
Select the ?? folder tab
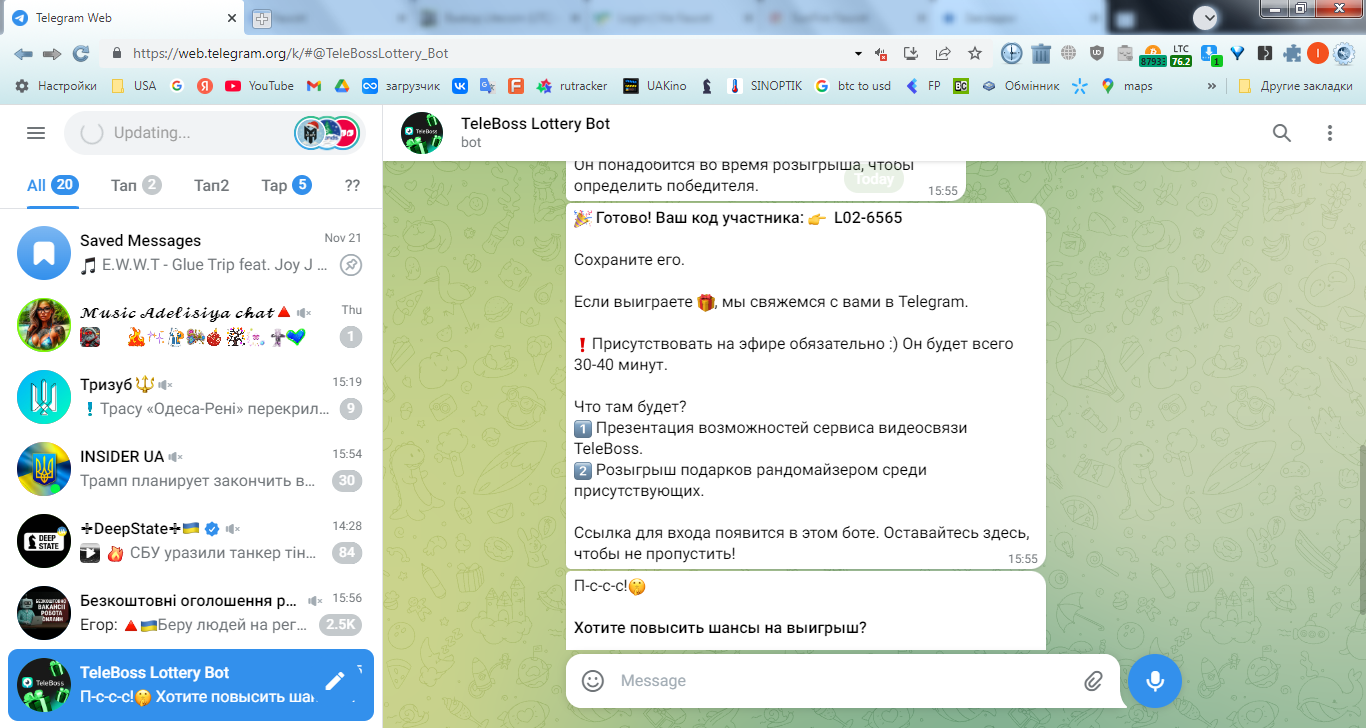[352, 185]
